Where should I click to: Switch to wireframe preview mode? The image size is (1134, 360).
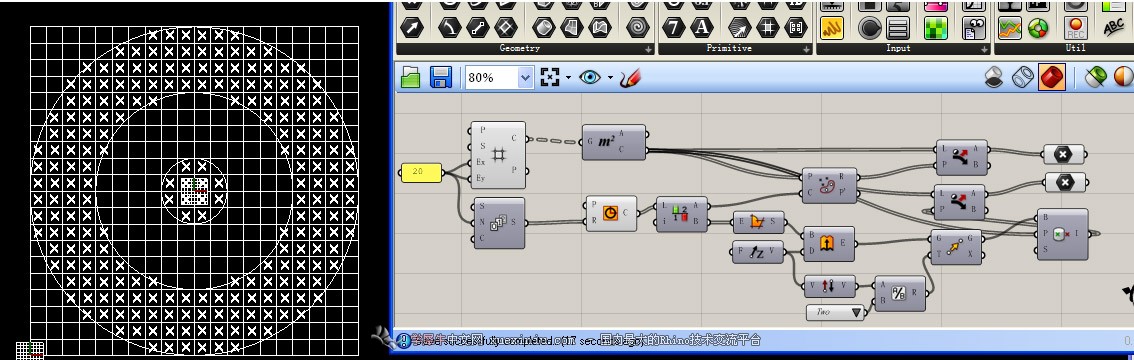(x=1023, y=77)
